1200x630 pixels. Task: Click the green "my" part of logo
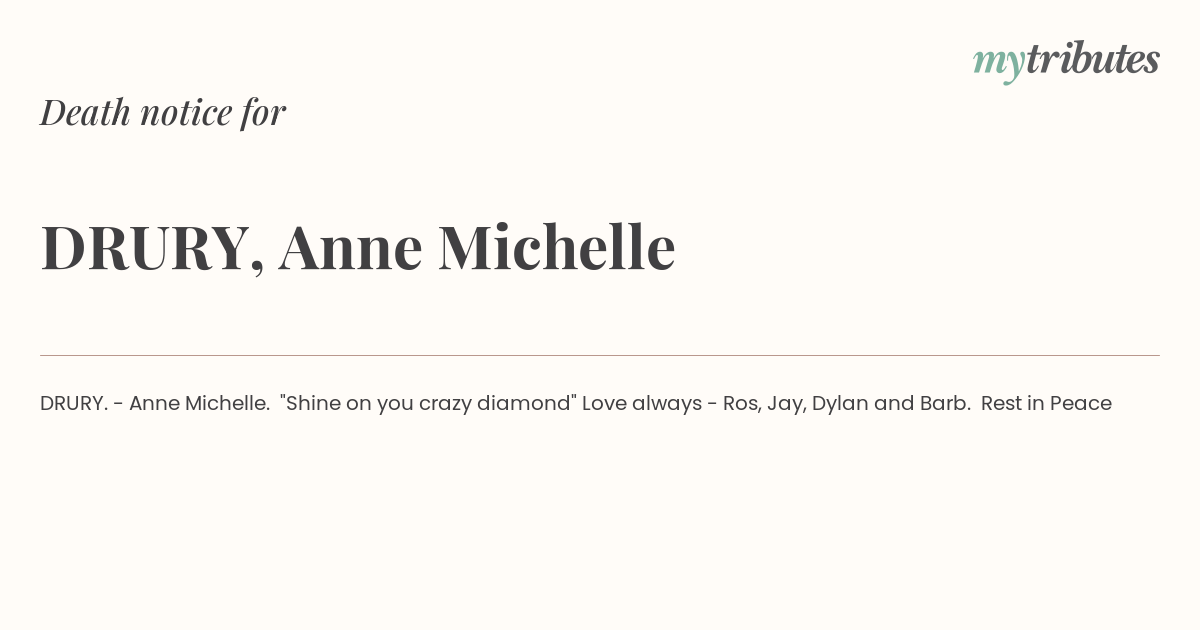coord(998,64)
